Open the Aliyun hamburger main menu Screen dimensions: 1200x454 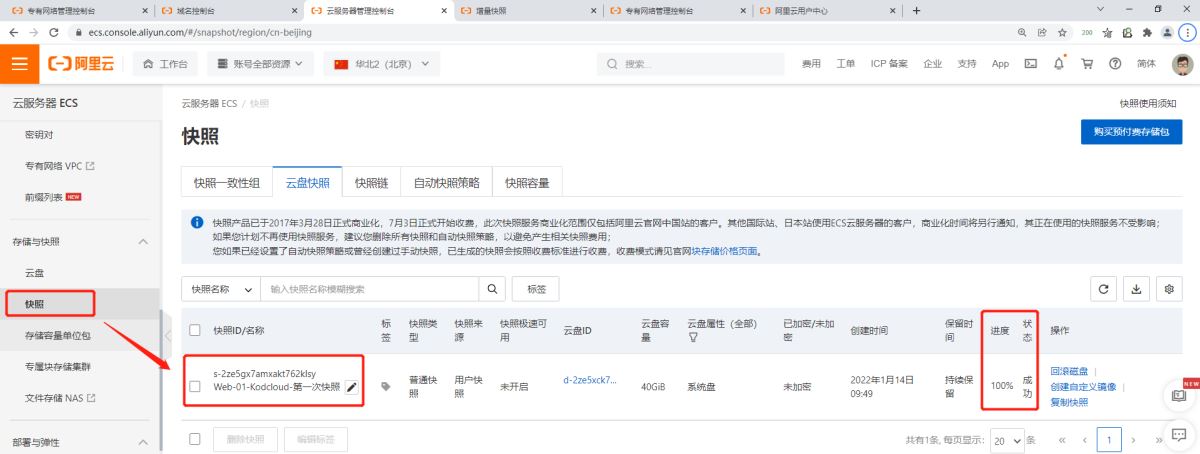(x=19, y=64)
